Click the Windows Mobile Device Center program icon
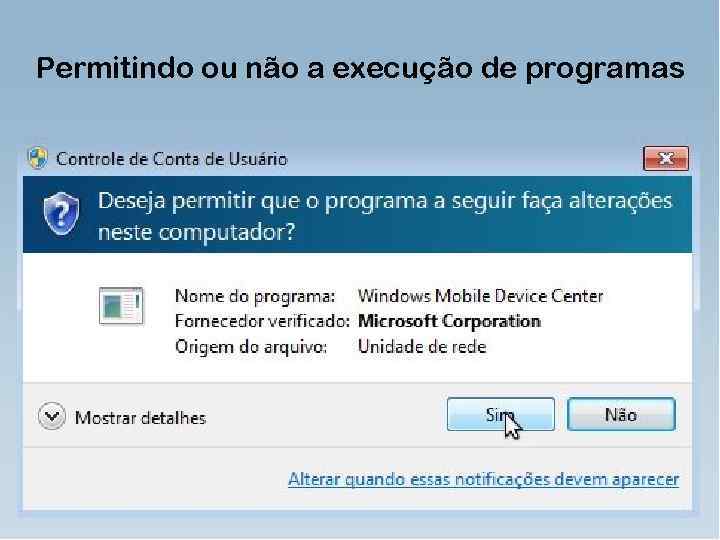The width and height of the screenshot is (720, 540). [x=121, y=305]
